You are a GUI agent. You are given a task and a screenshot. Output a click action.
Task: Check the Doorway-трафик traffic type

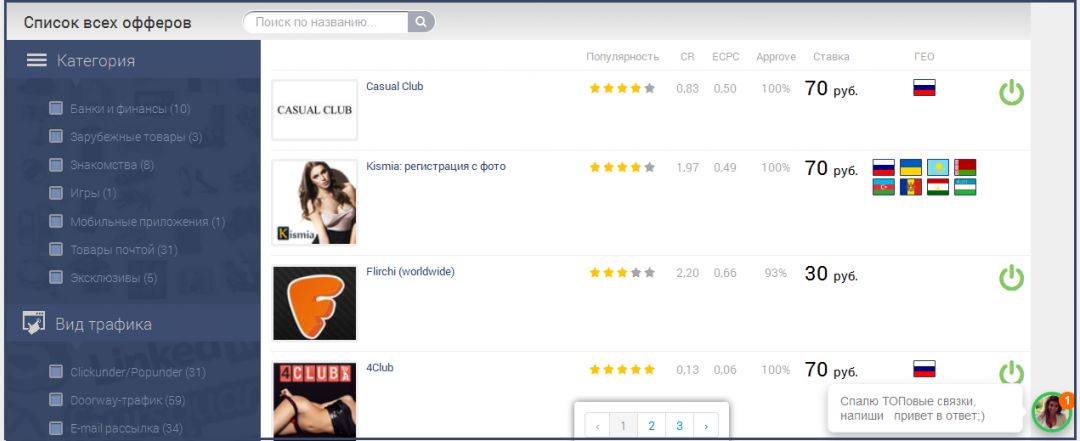pyautogui.click(x=56, y=400)
